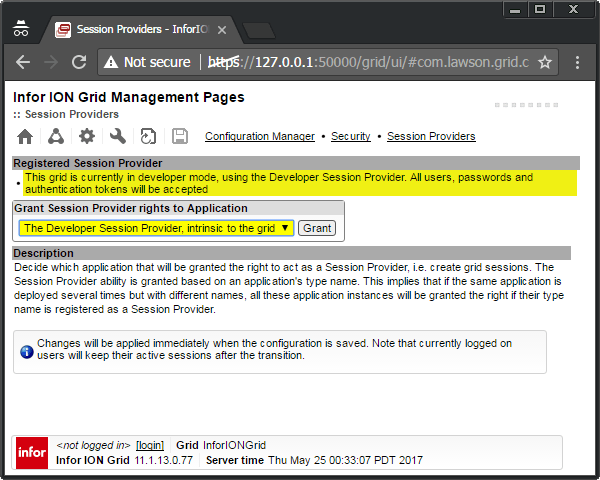Open the topology view icon
Viewport: 600px width, 480px height.
click(x=56, y=137)
